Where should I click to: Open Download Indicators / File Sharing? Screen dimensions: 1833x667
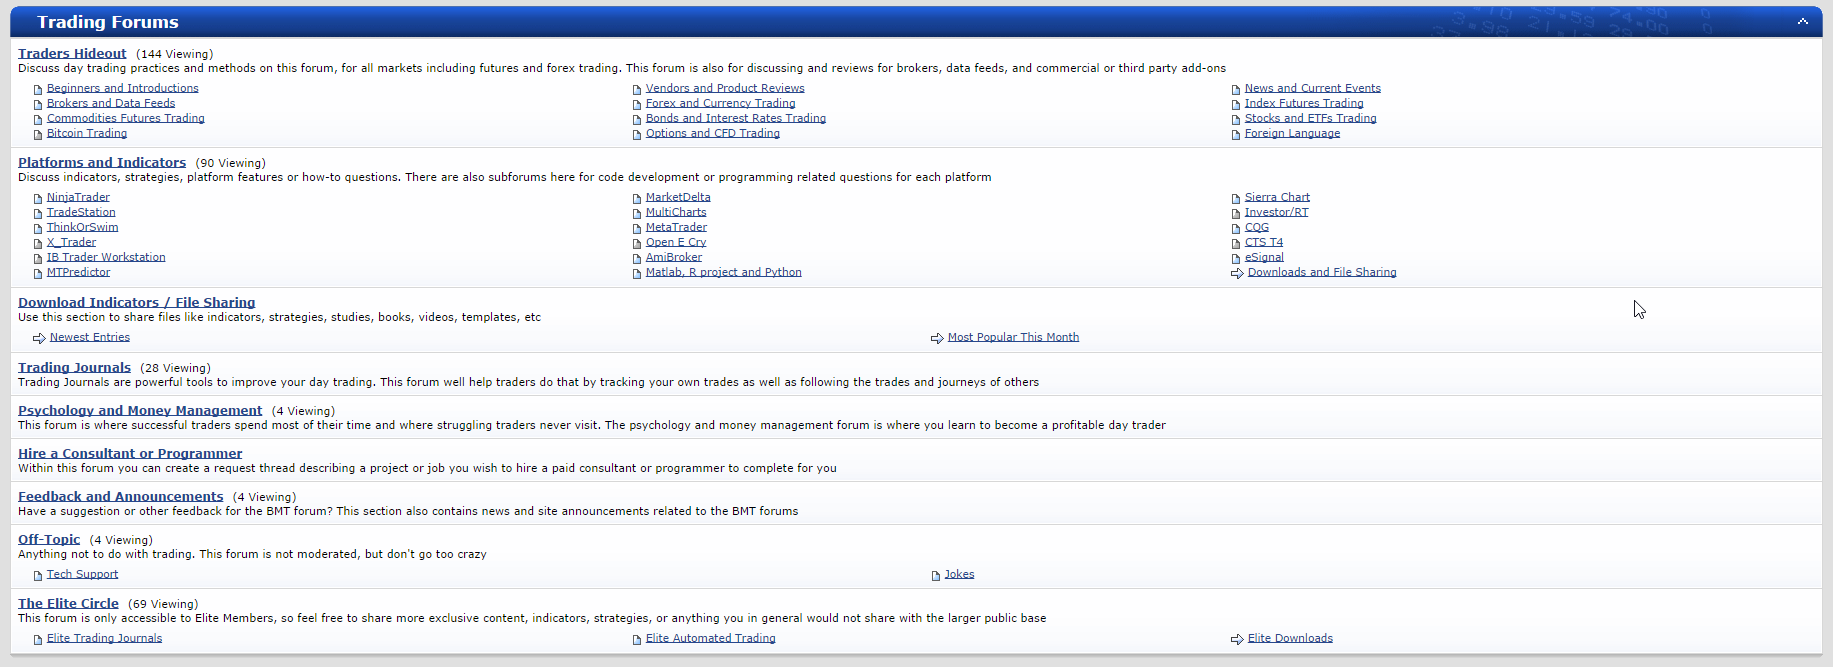[136, 303]
